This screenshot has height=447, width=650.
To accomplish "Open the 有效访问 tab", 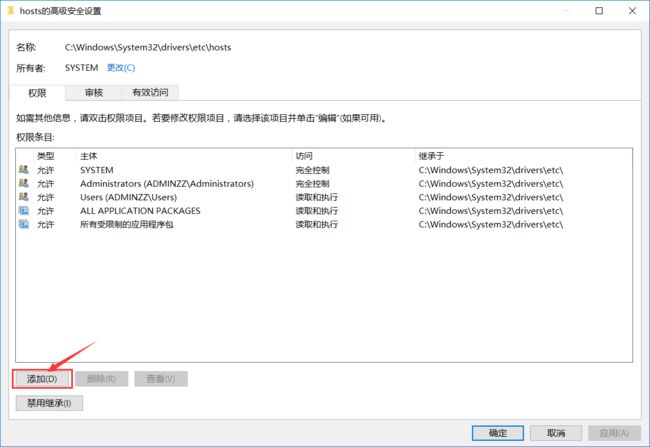I will (150, 92).
